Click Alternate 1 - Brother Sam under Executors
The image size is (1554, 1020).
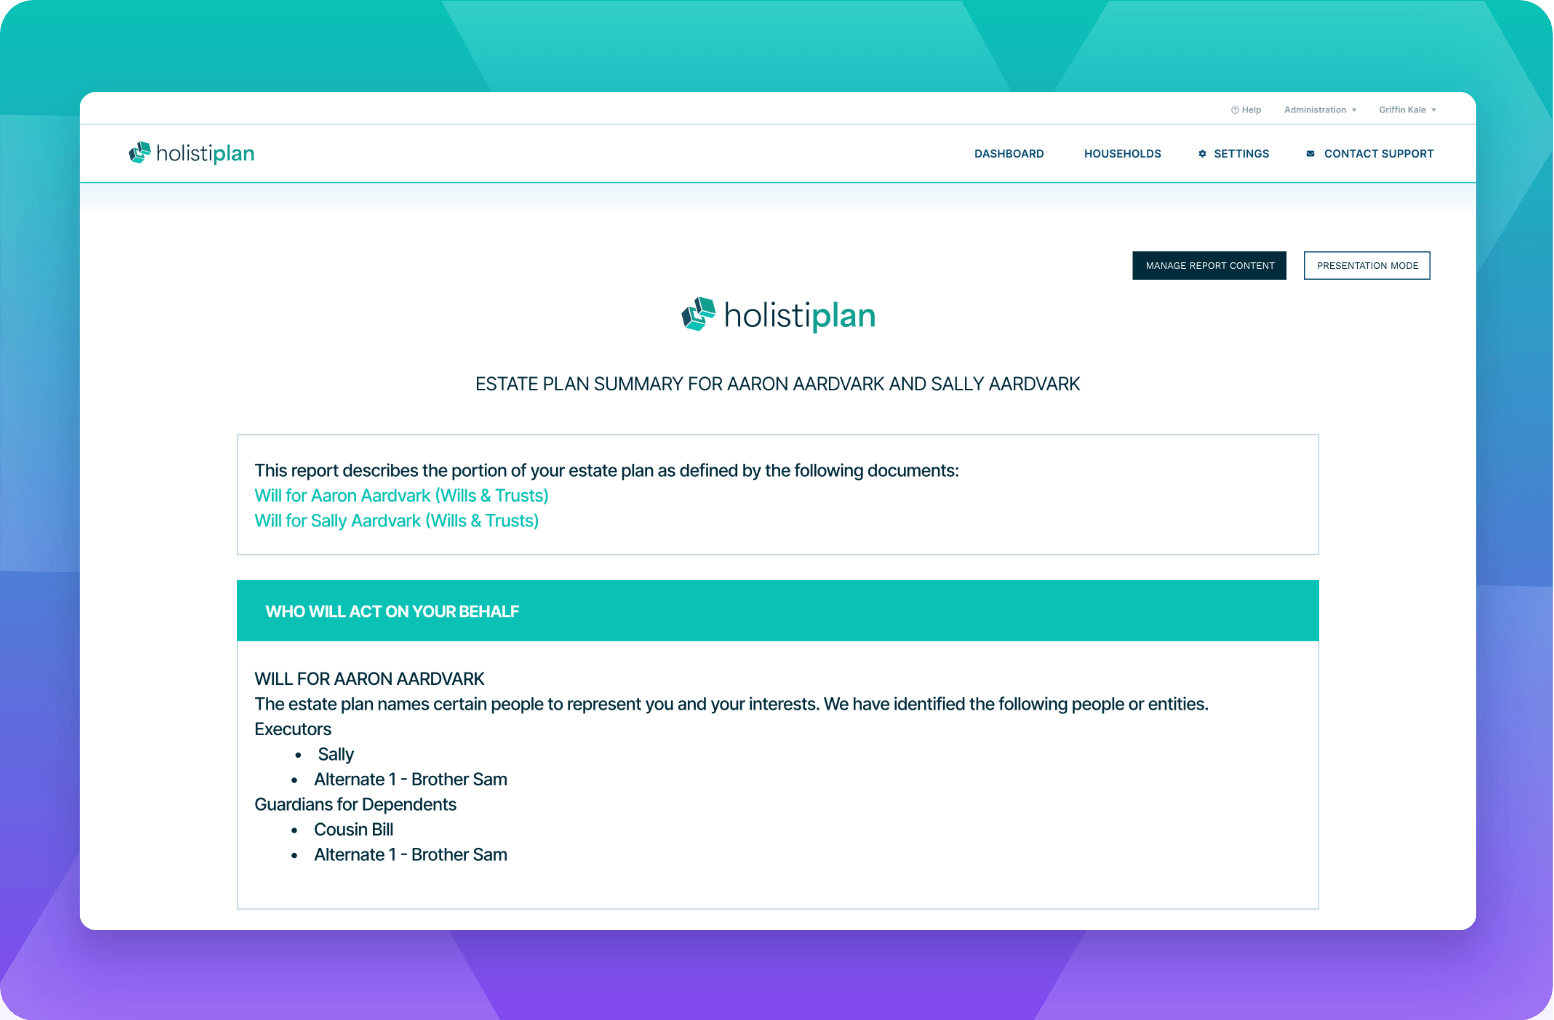click(410, 779)
